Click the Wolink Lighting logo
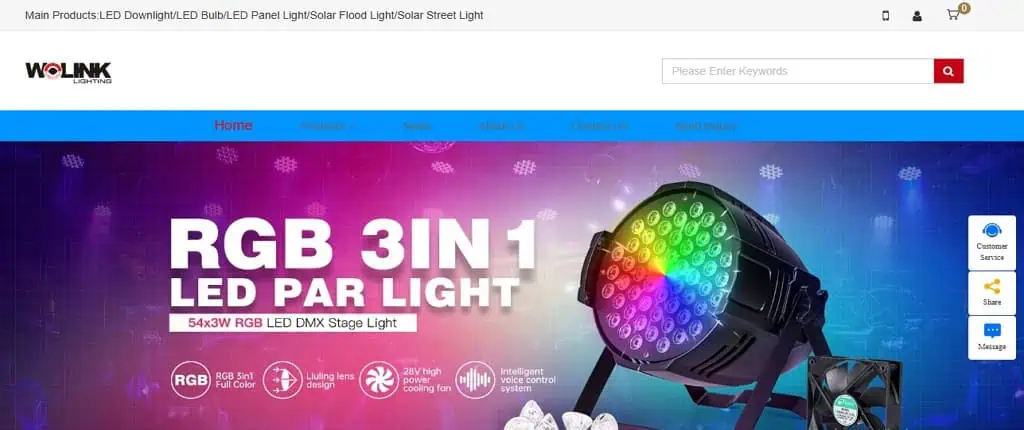Viewport: 1024px width, 430px height. (x=69, y=72)
